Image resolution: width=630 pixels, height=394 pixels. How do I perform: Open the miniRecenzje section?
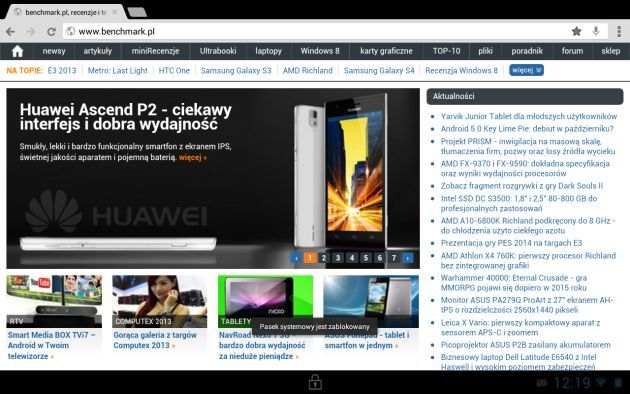click(155, 51)
